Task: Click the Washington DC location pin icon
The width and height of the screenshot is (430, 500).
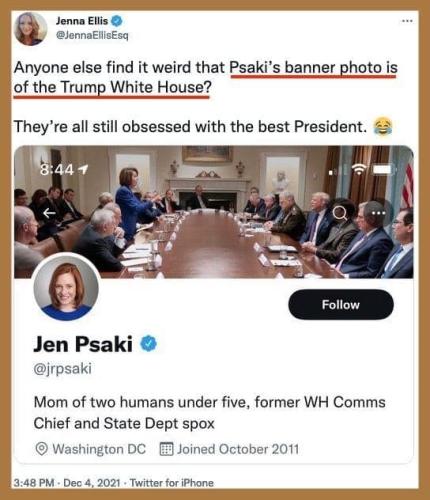Action: (41, 449)
